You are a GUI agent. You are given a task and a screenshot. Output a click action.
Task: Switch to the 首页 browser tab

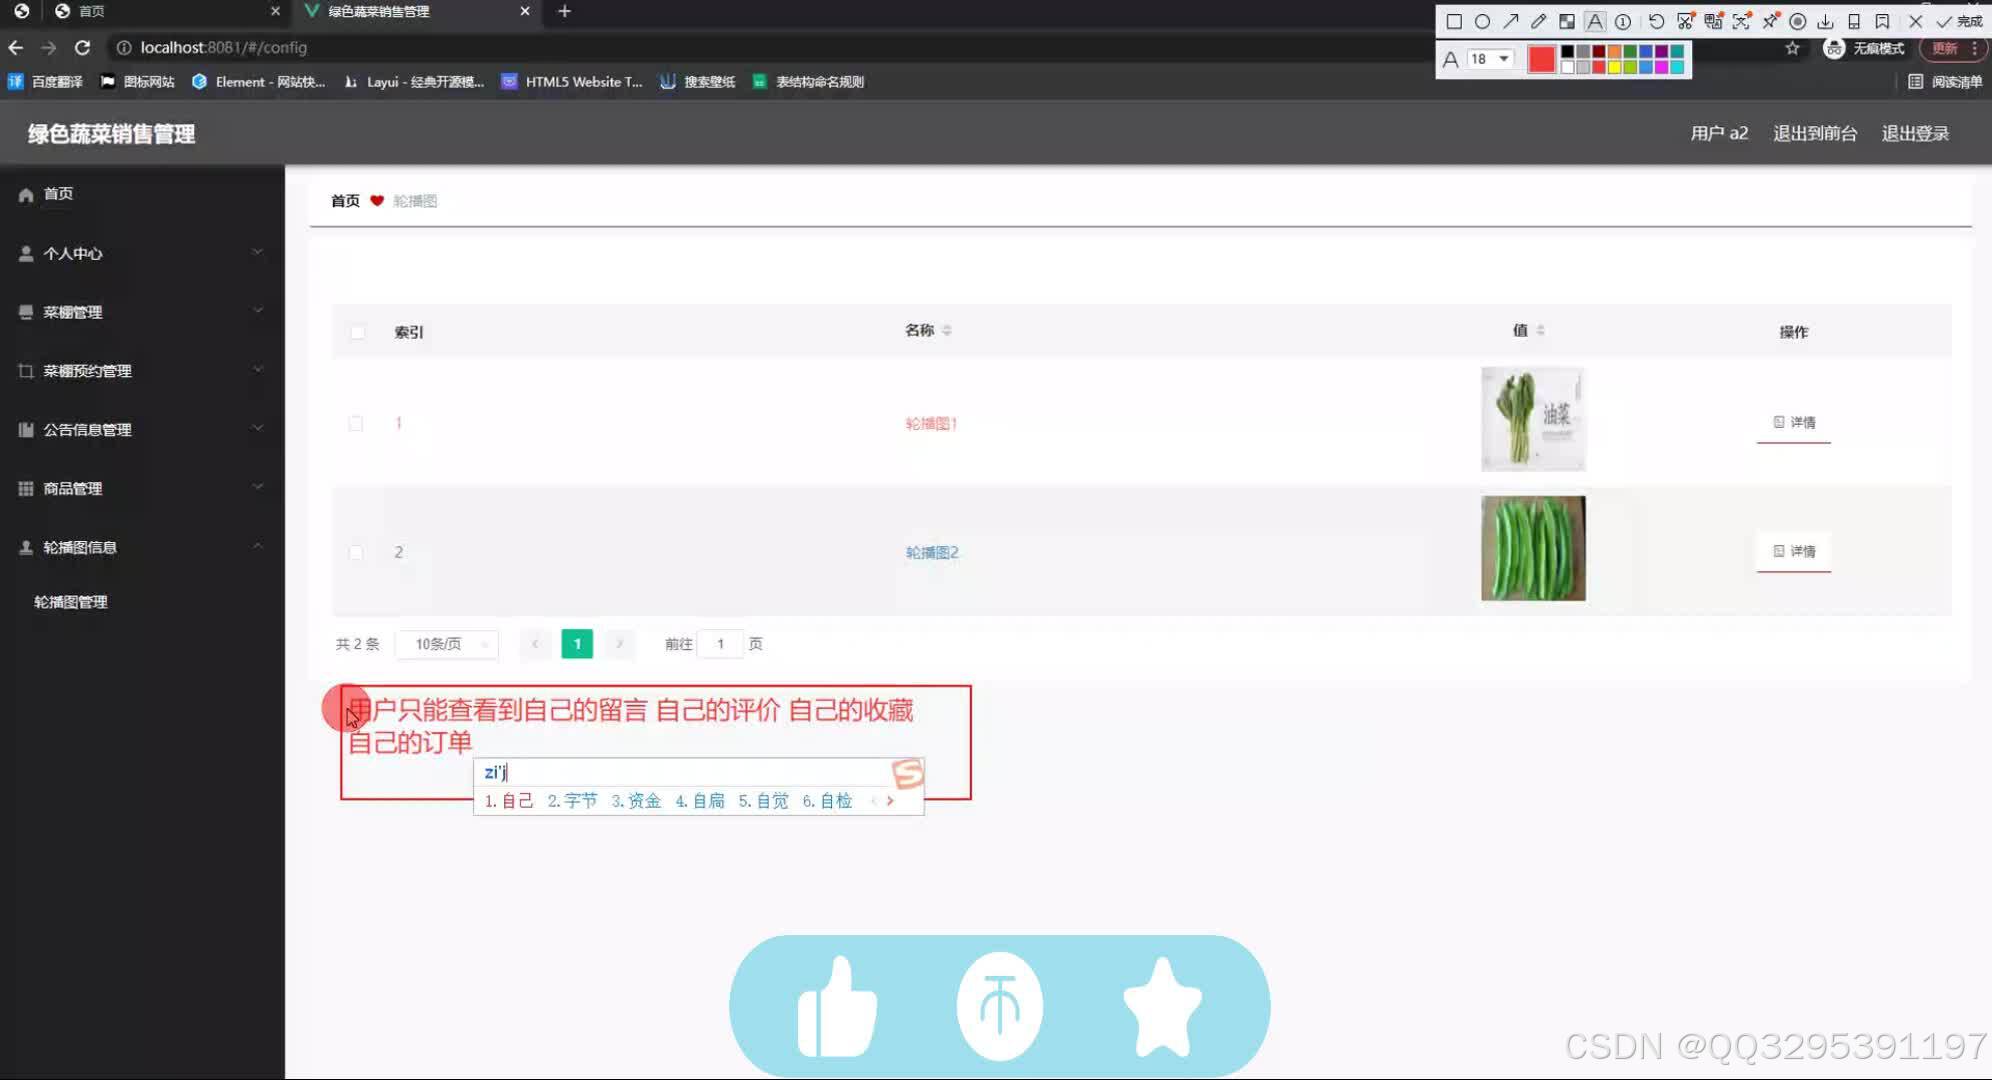click(x=165, y=11)
